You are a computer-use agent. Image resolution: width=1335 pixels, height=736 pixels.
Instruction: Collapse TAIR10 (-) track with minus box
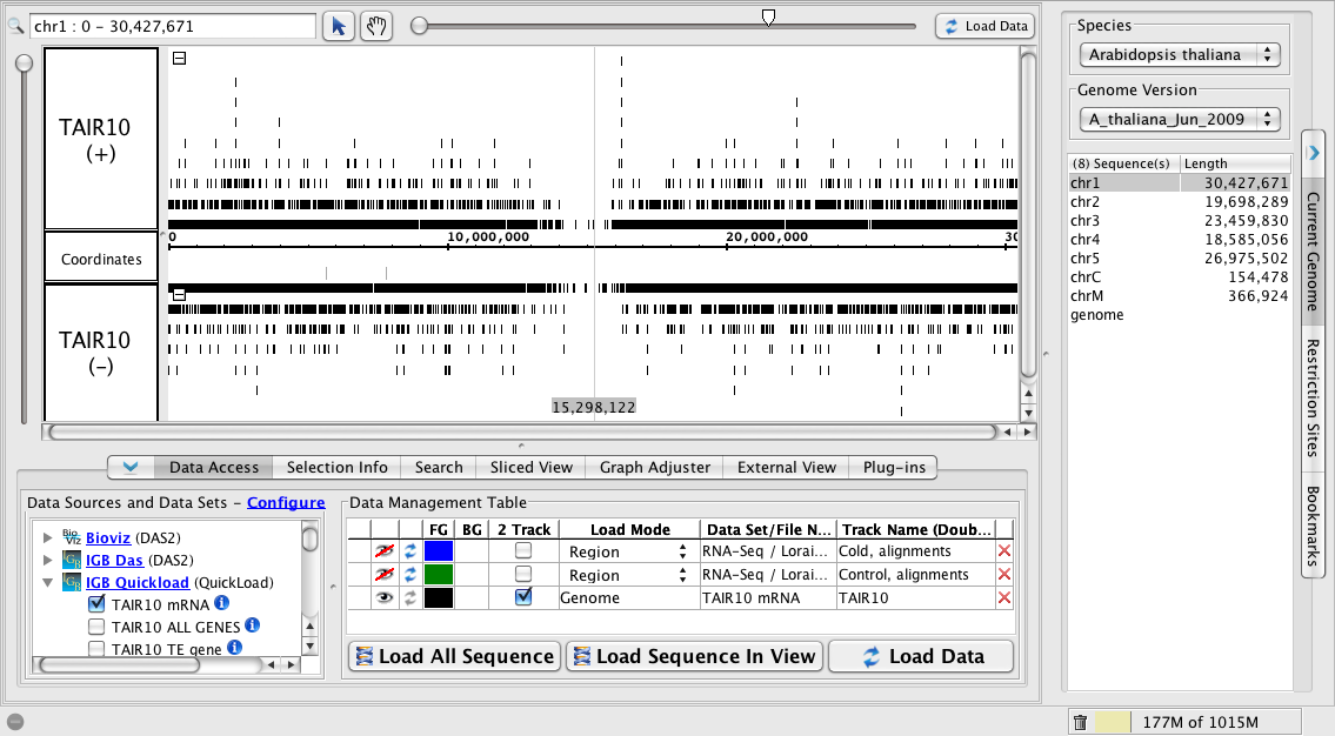click(179, 294)
